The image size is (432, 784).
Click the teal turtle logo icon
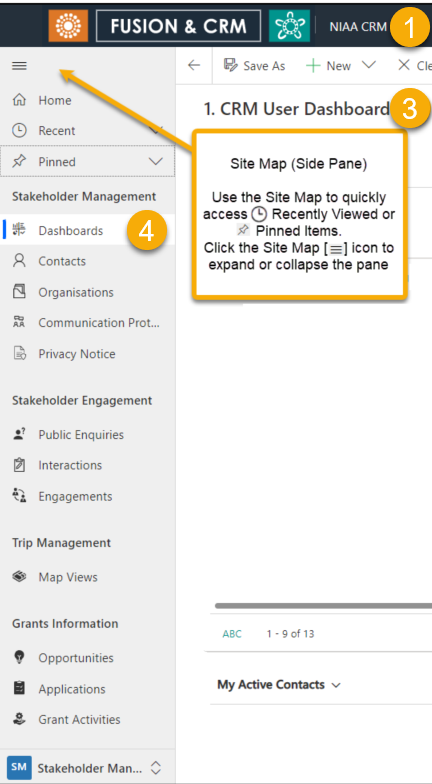click(289, 26)
